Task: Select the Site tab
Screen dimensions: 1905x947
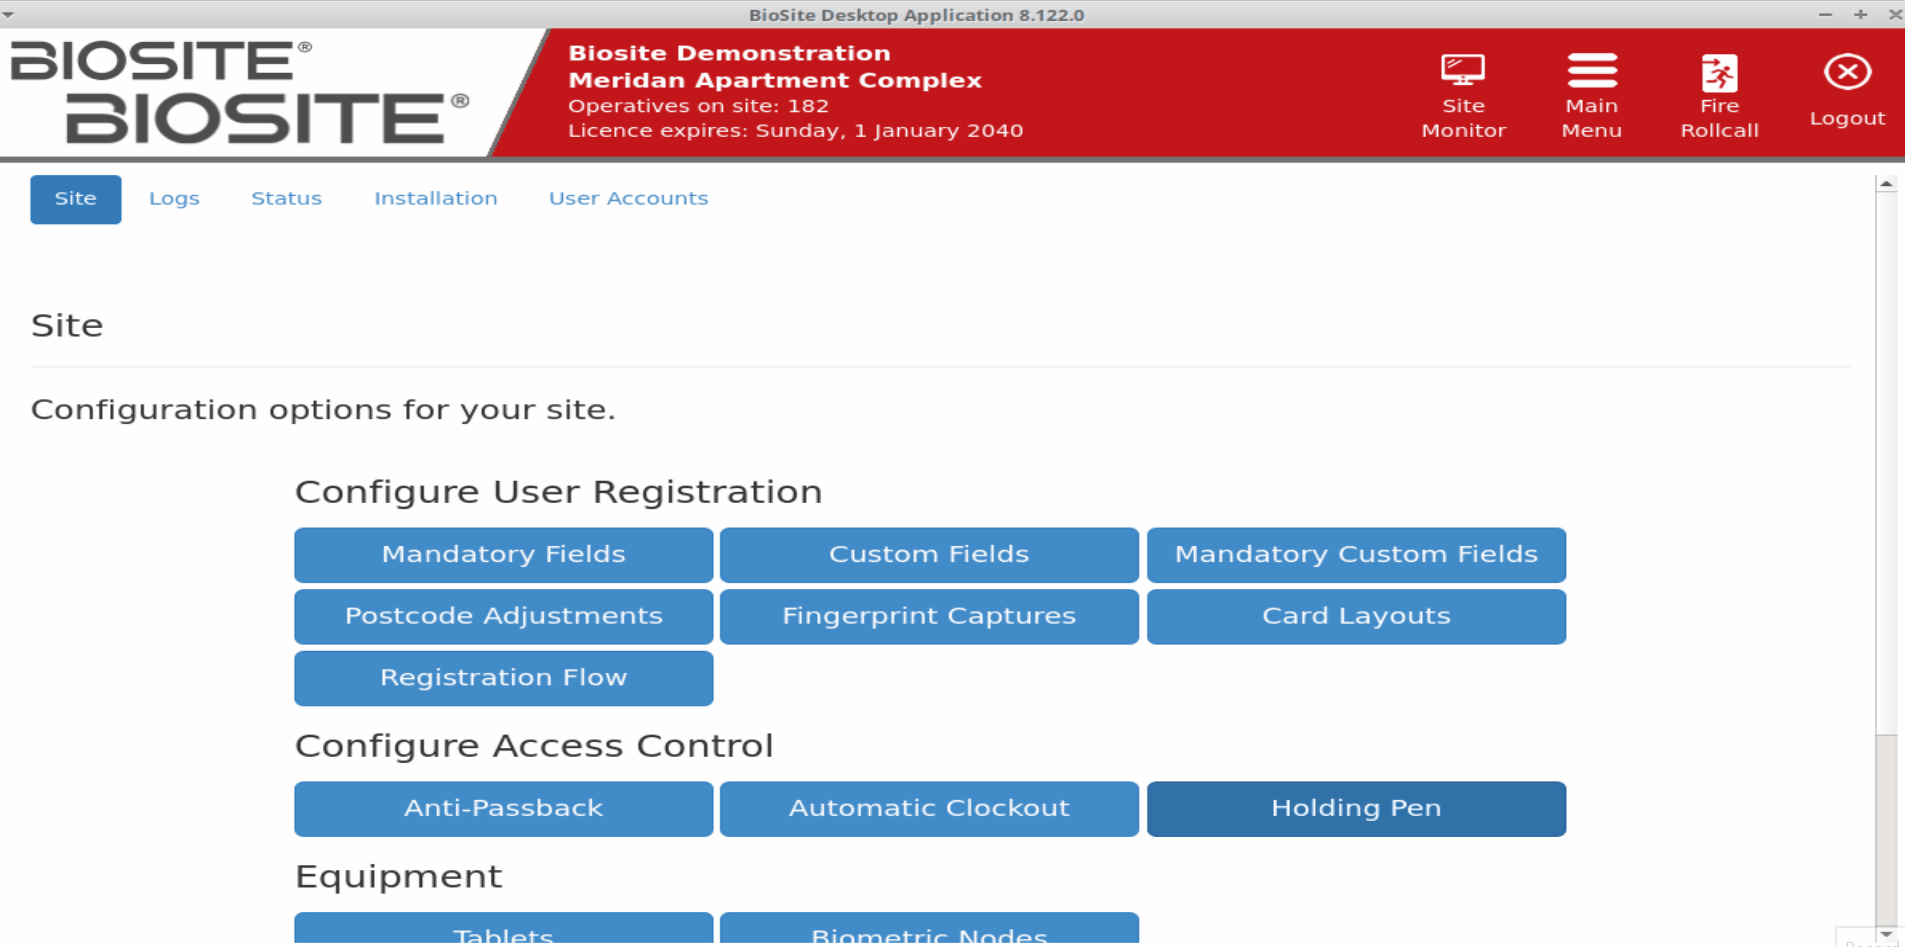Action: click(76, 199)
